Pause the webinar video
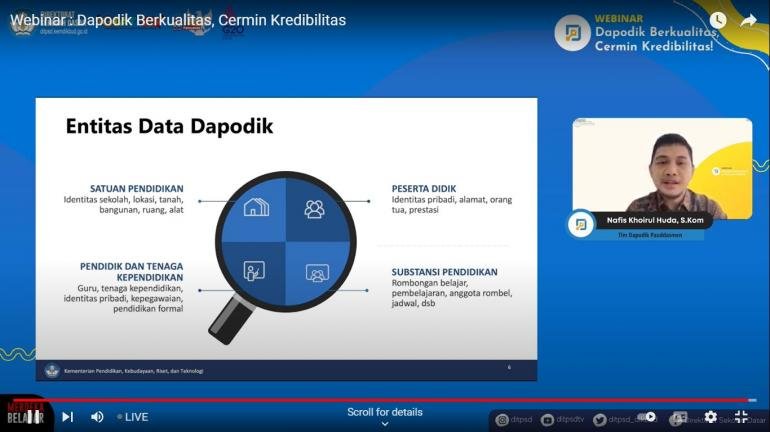 33,417
